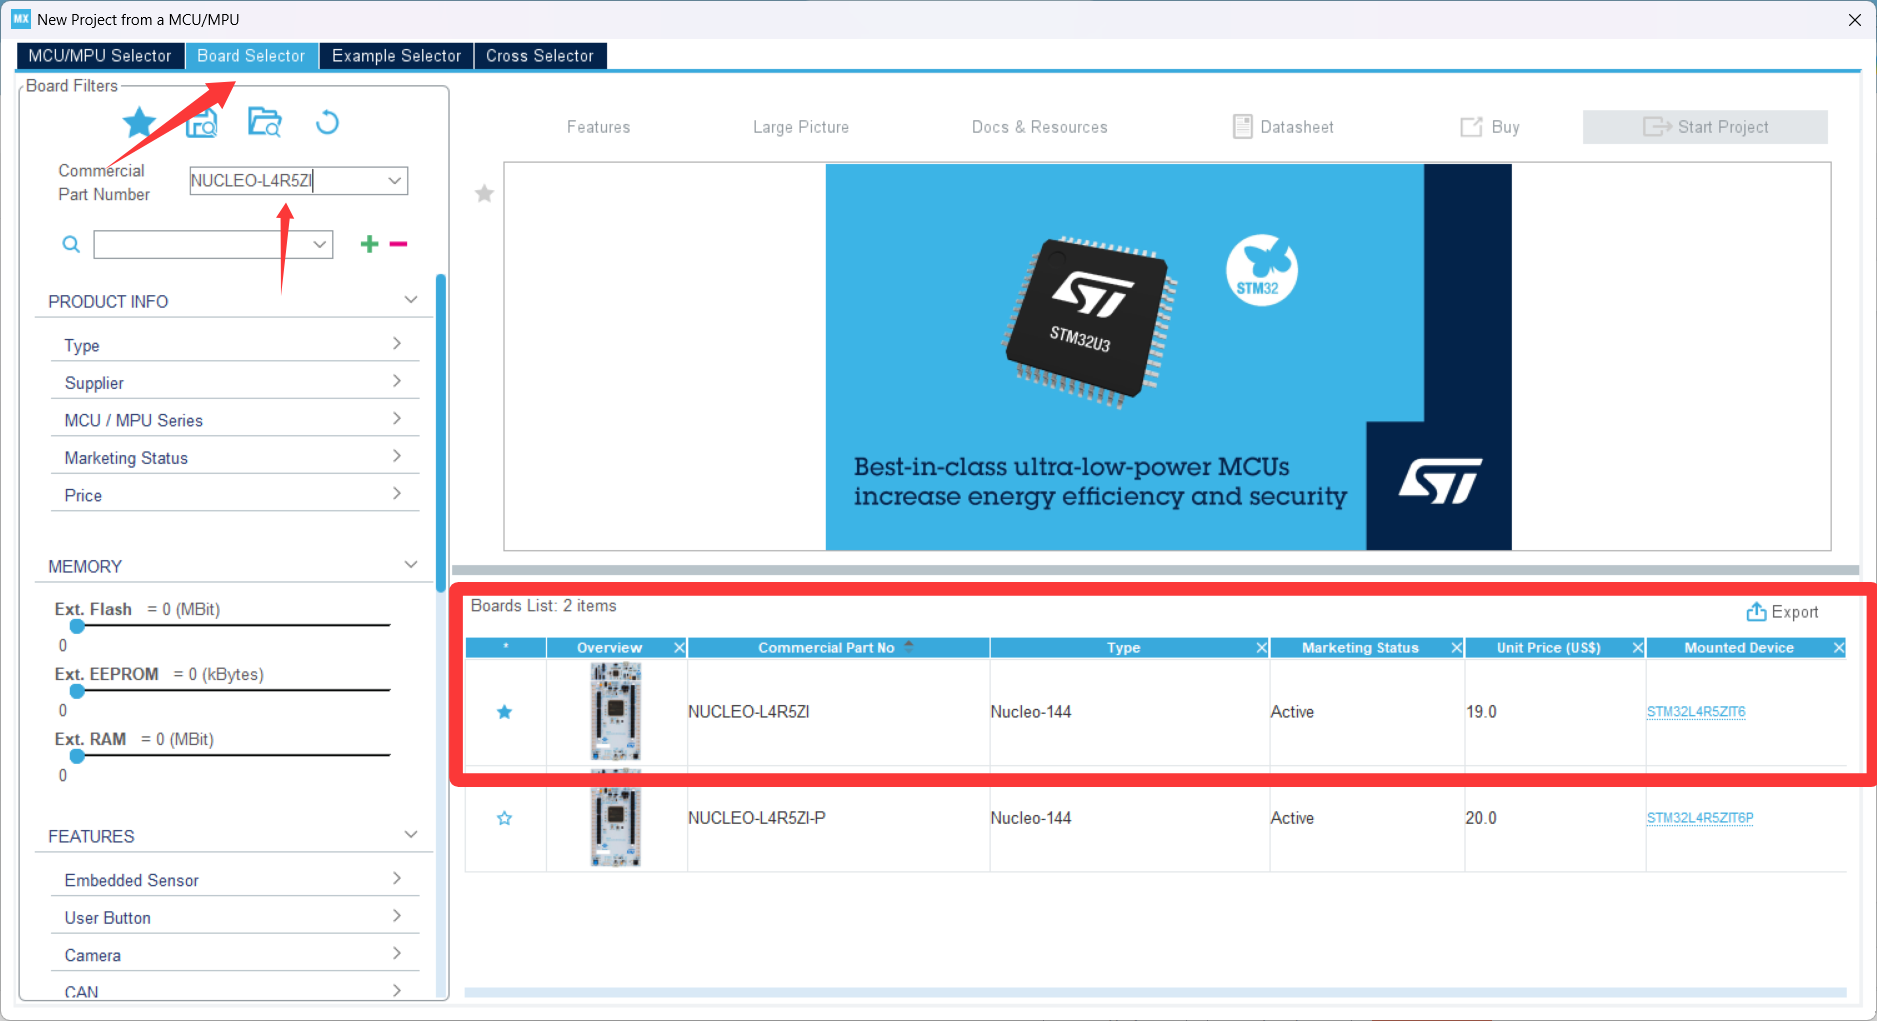This screenshot has width=1877, height=1021.
Task: Collapse the PRODUCT INFO section
Action: [410, 300]
